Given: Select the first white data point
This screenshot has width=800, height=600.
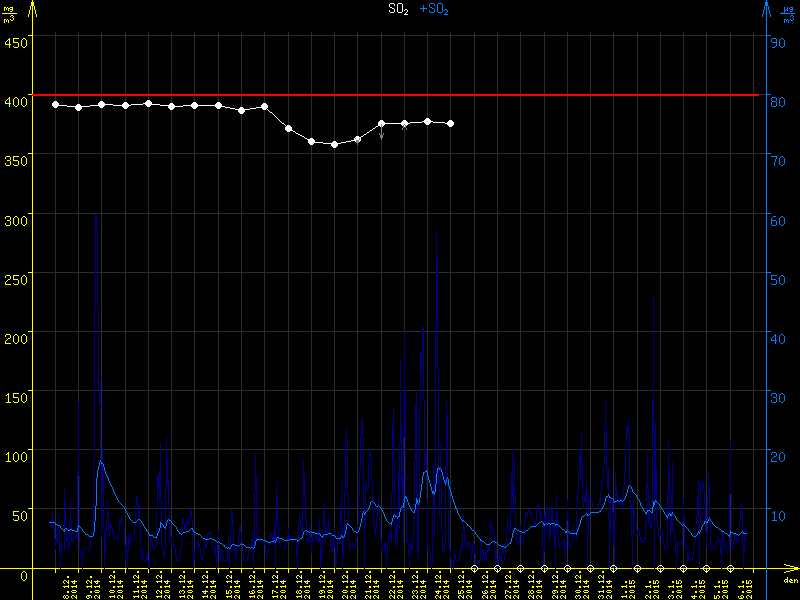Looking at the screenshot, I should click(x=56, y=104).
